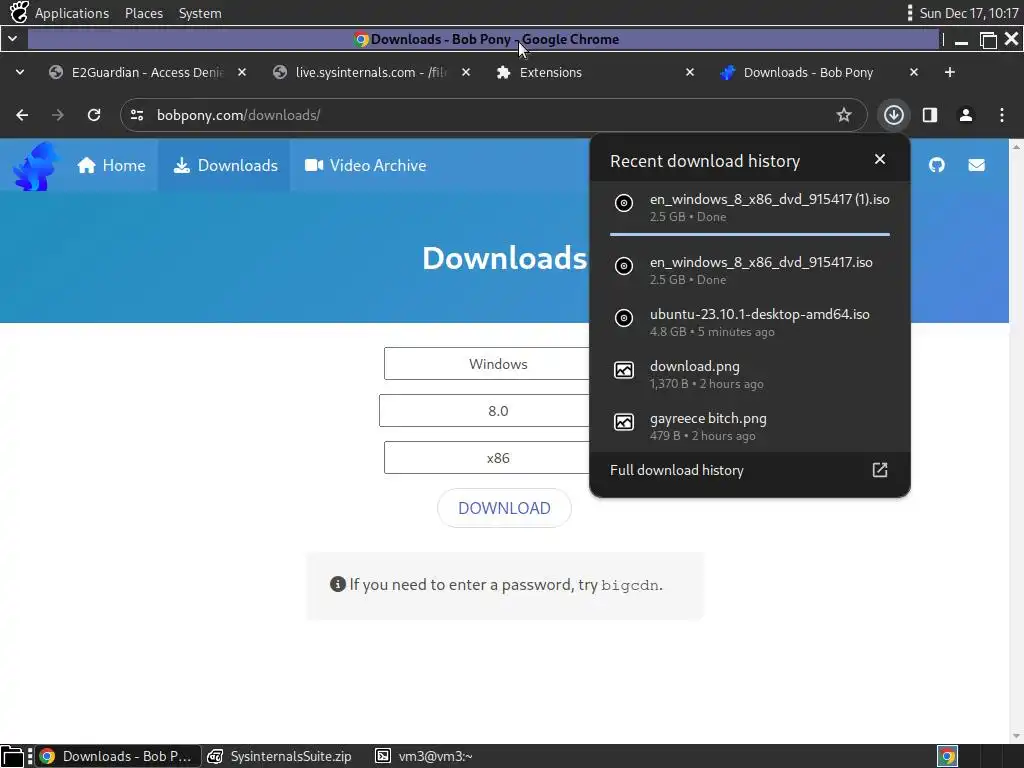Image resolution: width=1024 pixels, height=768 pixels.
Task: Open en_windows_8_x86_dvd_915417.iso download entry
Action: click(750, 270)
